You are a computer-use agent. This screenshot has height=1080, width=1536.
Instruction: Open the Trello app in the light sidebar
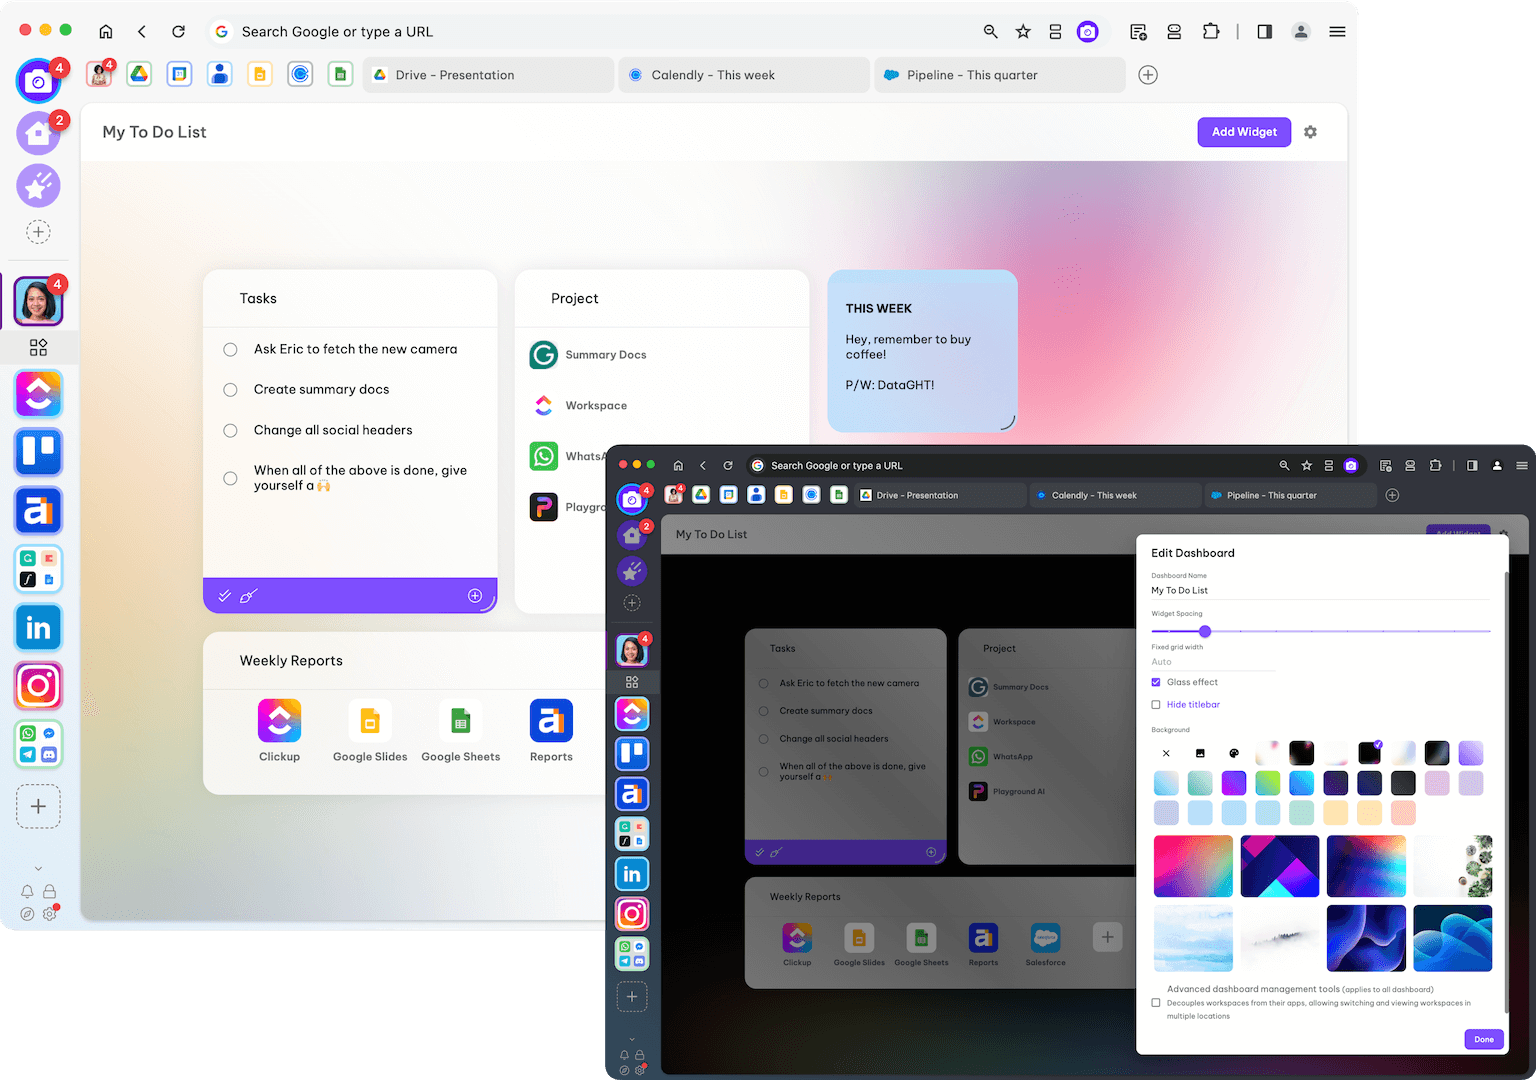point(38,452)
